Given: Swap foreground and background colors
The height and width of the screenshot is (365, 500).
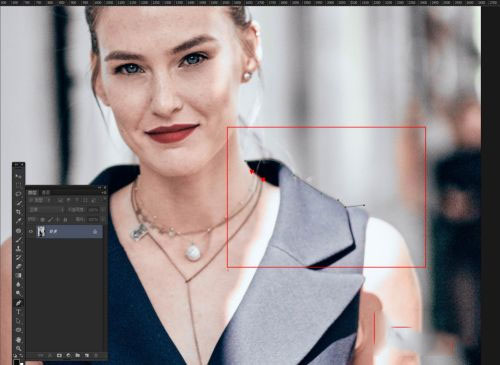Looking at the screenshot, I should pyautogui.click(x=22, y=356).
